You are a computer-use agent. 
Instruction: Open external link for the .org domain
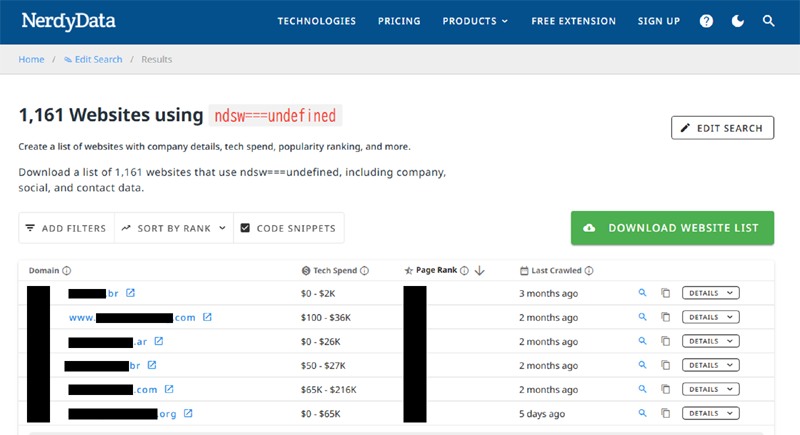[x=188, y=413]
